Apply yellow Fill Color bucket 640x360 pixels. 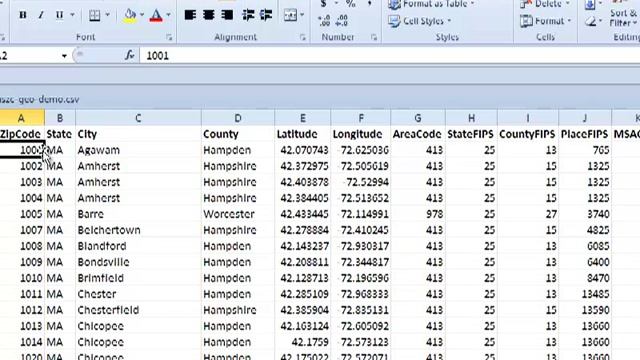click(130, 16)
